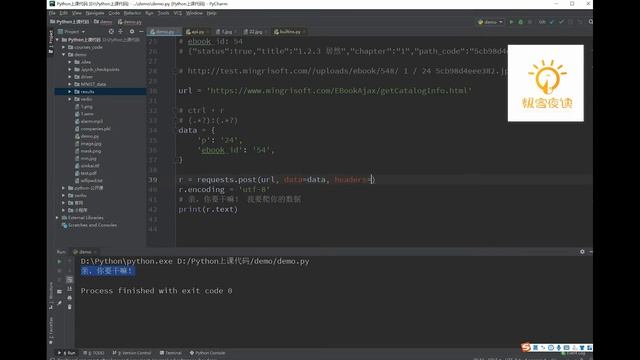Viewport: 640px width, 360px height.
Task: Open the Version Control tool window
Action: (132, 353)
